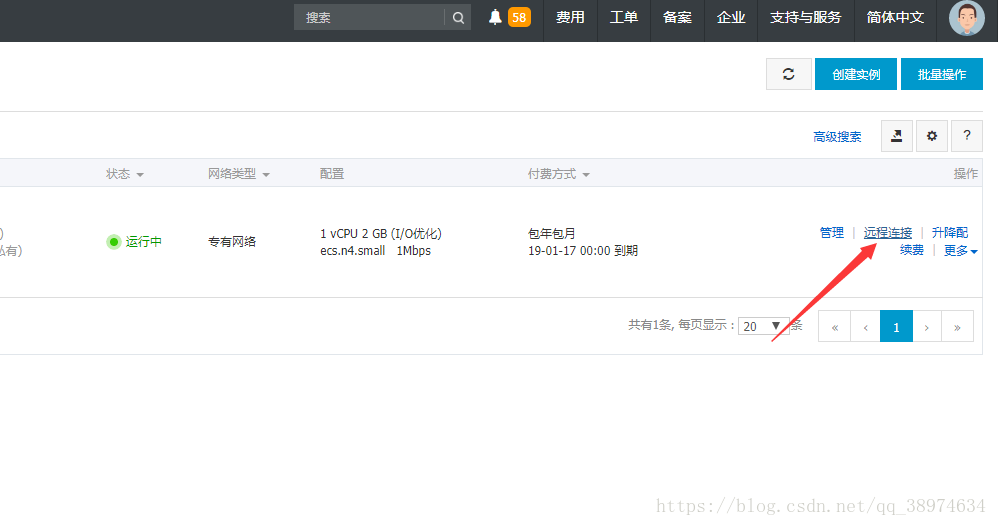This screenshot has height=526, width=998.
Task: Click the 包年包月 billing text
Action: pyautogui.click(x=551, y=234)
